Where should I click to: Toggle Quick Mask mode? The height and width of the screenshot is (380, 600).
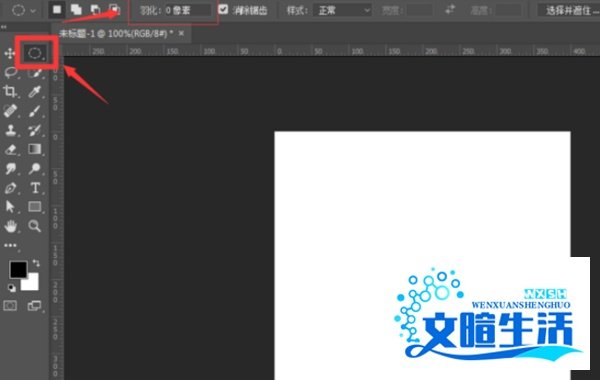[x=10, y=305]
